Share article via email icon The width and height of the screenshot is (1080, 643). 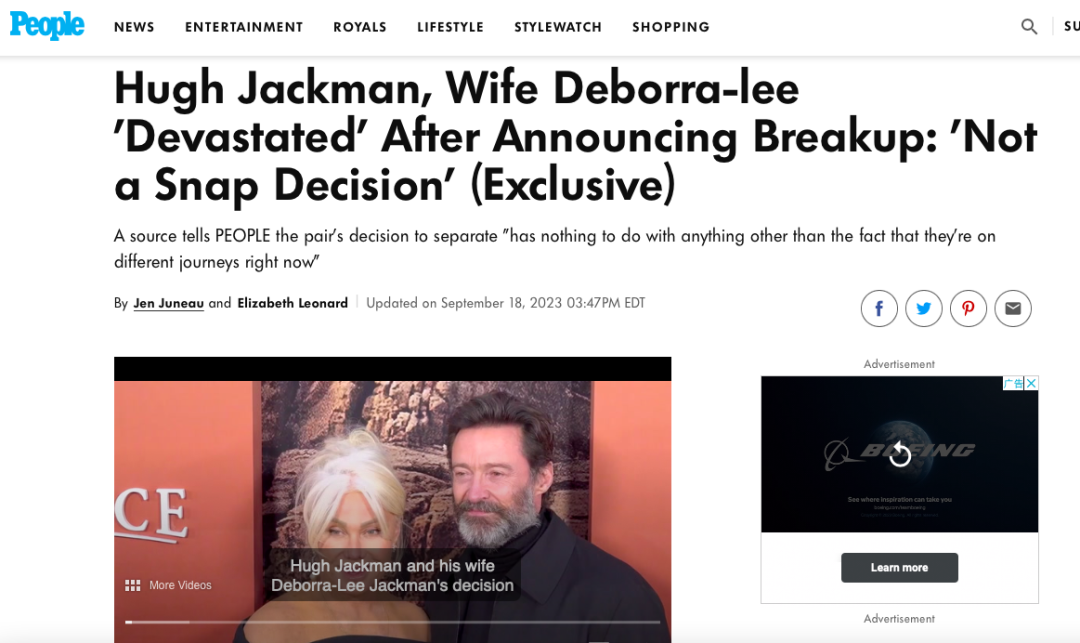1013,308
